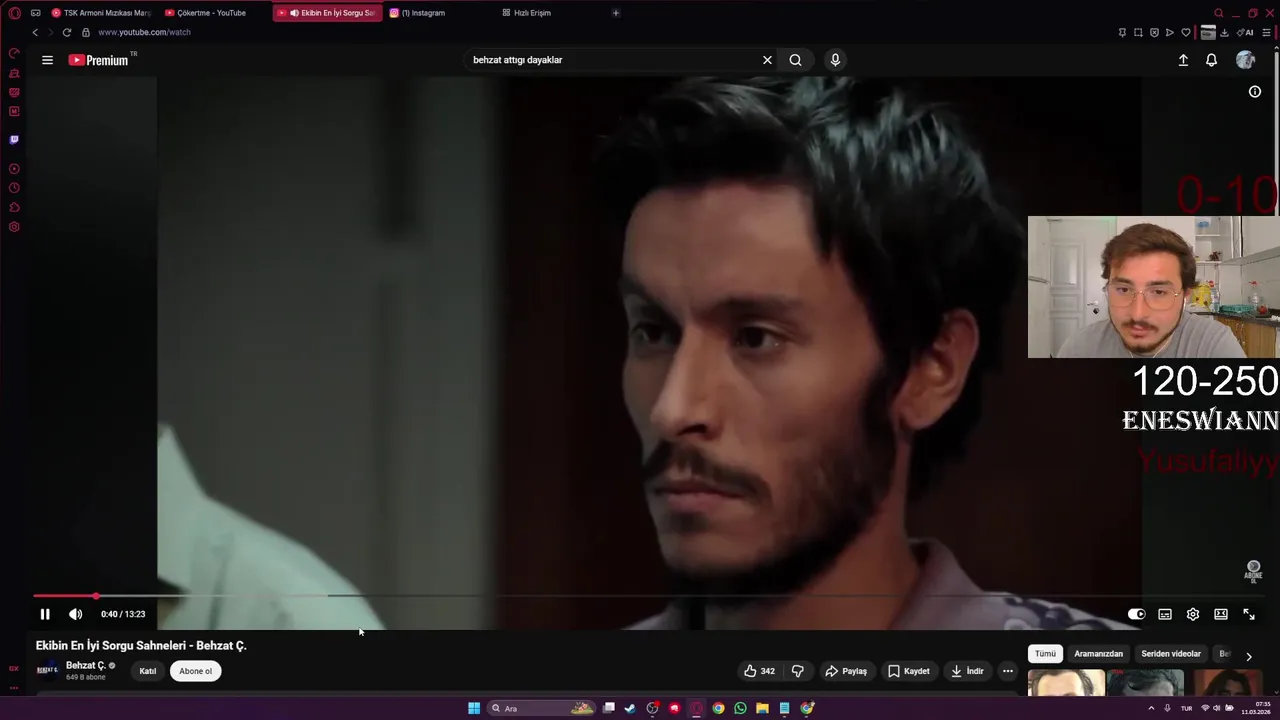Go back in the browser
Viewport: 1280px width, 720px height.
35,32
